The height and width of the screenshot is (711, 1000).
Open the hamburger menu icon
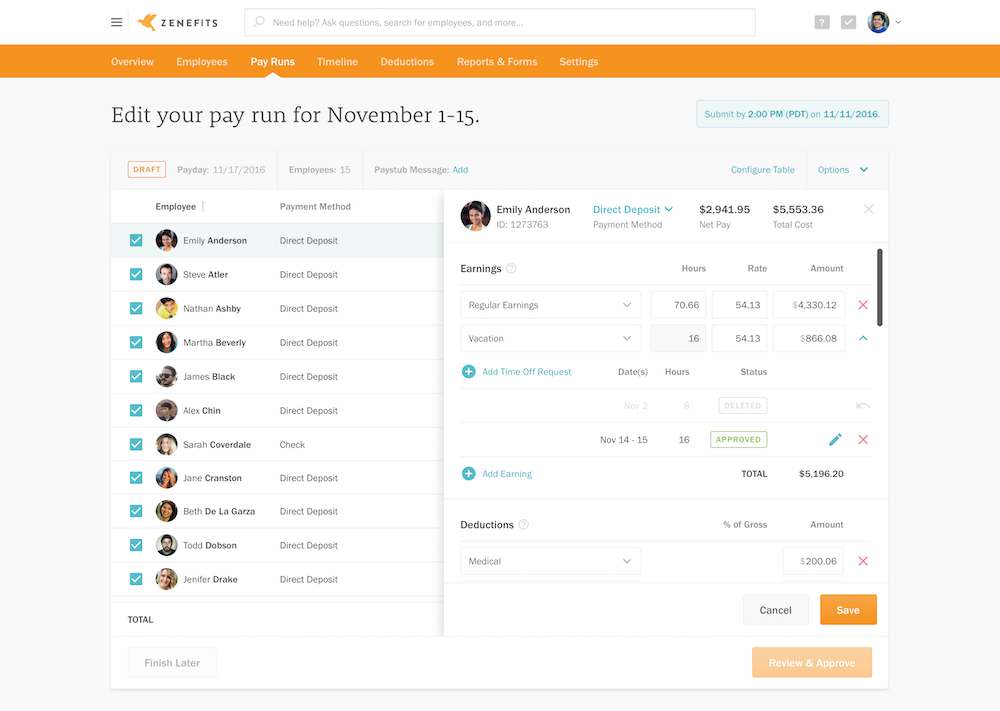click(117, 22)
